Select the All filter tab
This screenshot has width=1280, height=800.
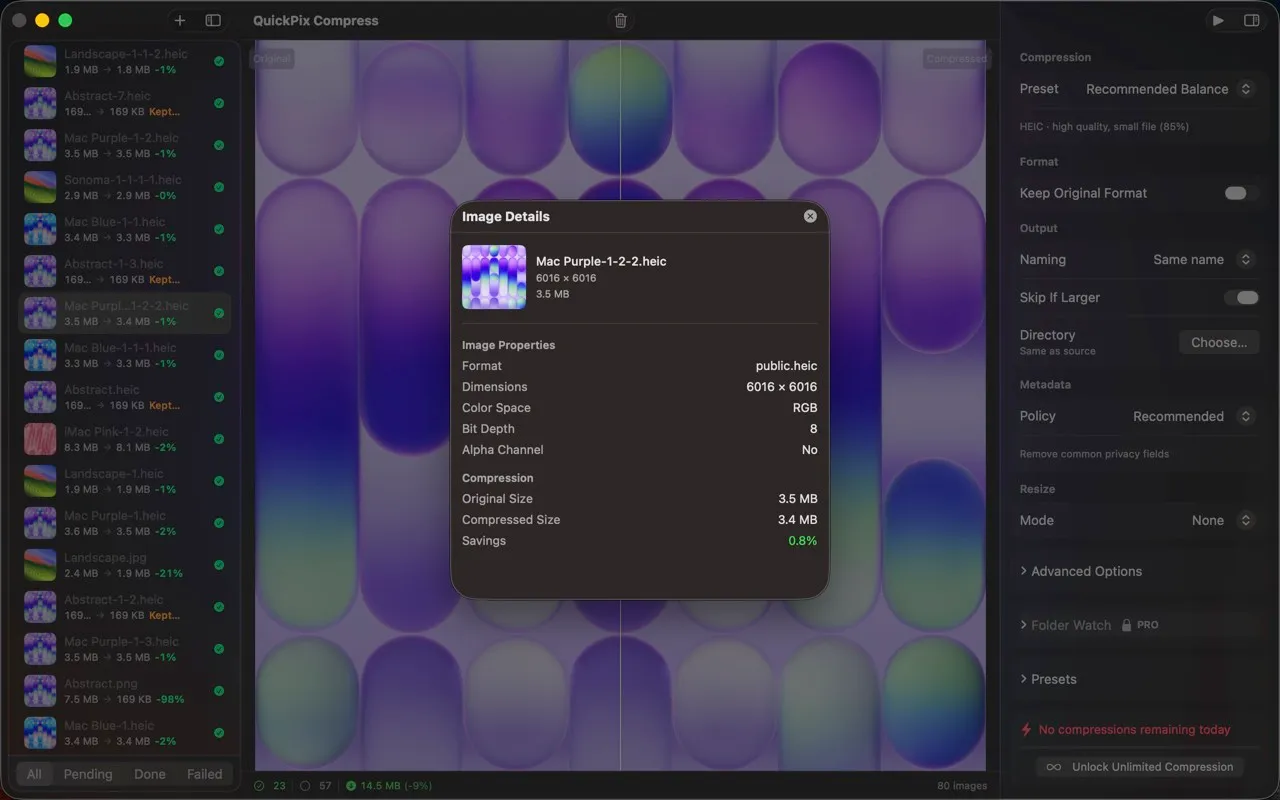point(35,774)
